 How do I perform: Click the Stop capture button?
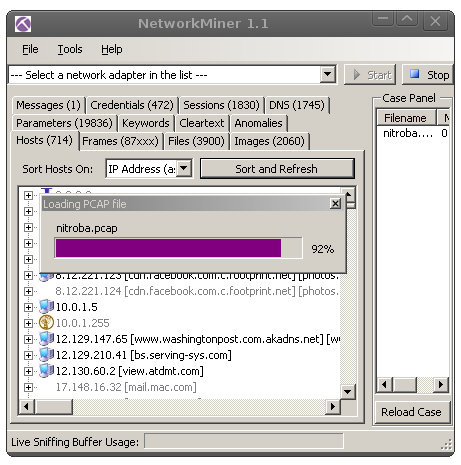428,75
